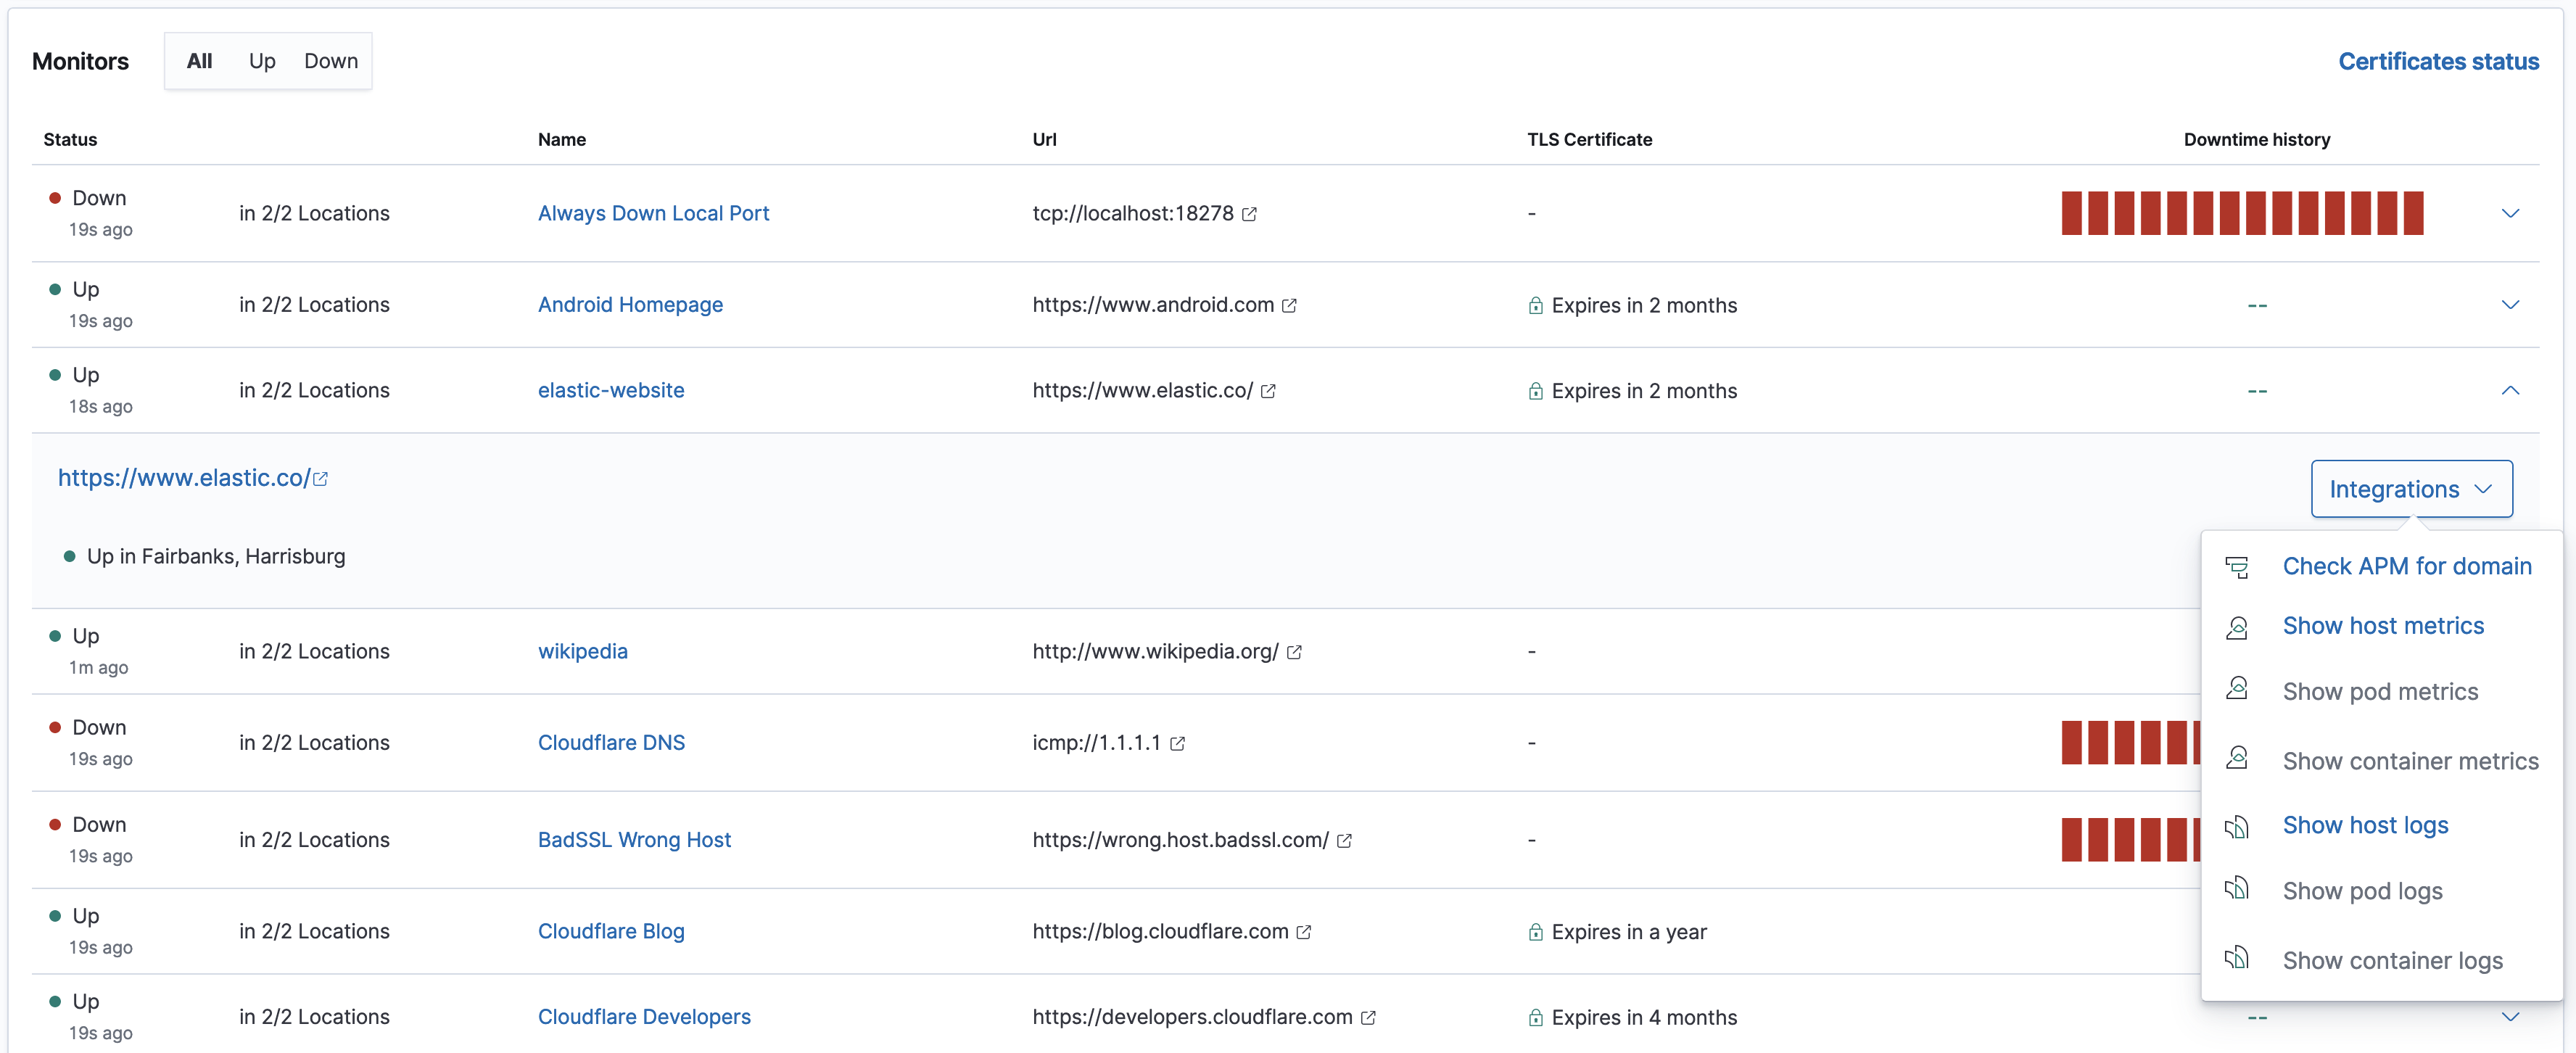
Task: Collapse the elastic-website details row
Action: (2511, 390)
